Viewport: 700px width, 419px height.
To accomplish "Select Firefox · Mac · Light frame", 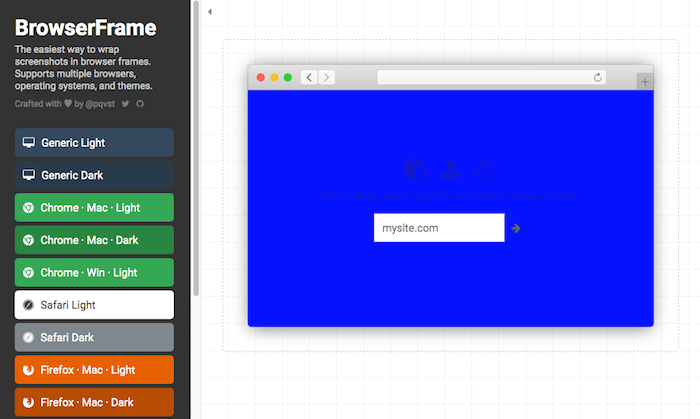I will coord(94,370).
